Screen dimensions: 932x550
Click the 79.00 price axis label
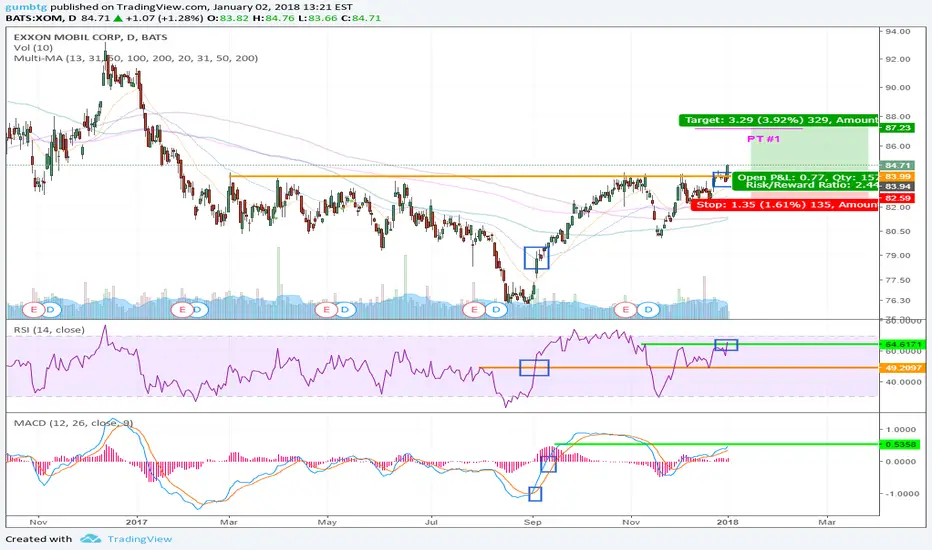pos(898,256)
